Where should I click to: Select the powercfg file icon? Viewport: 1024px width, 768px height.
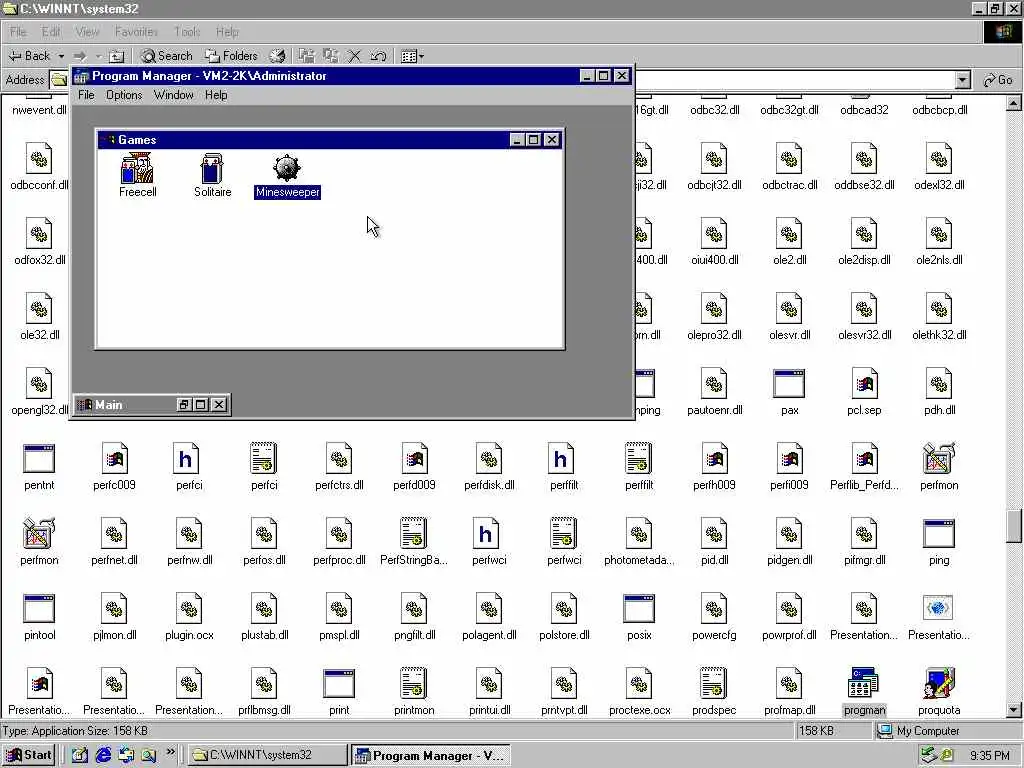point(714,608)
